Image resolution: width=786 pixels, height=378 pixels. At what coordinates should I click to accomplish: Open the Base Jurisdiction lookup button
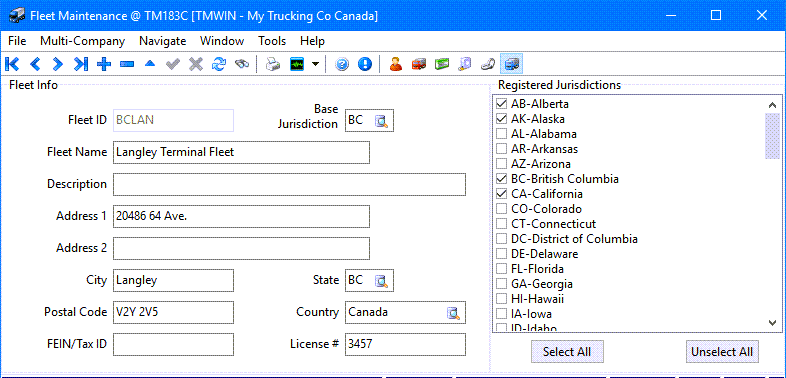coord(382,121)
